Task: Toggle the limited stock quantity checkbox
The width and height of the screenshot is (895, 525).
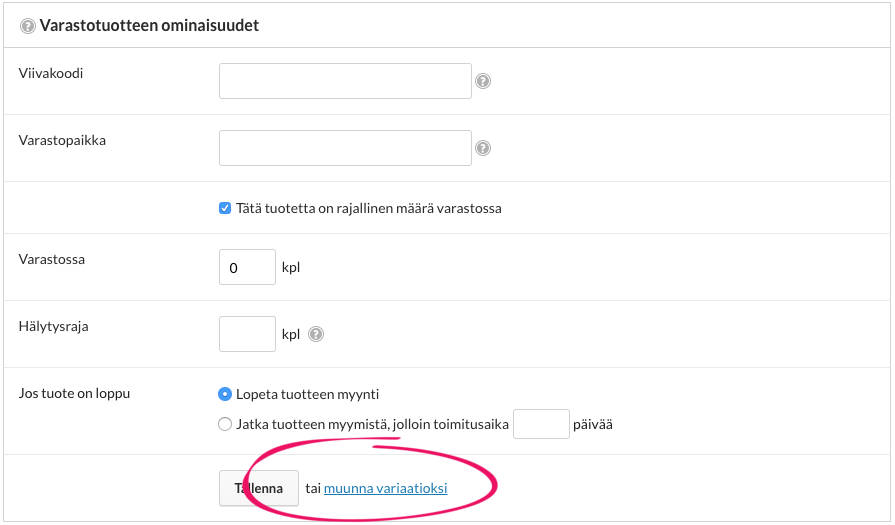Action: tap(225, 209)
